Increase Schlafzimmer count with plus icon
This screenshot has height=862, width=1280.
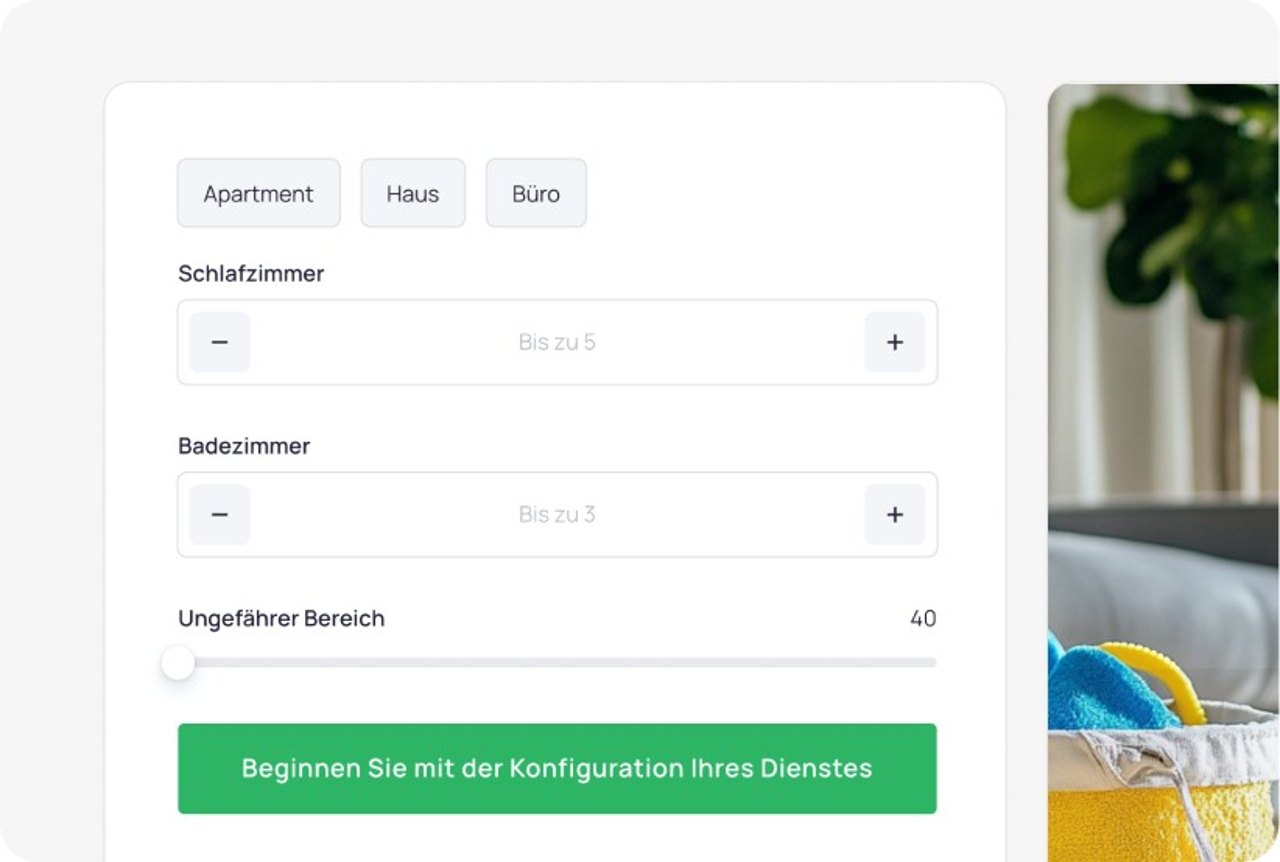point(895,342)
